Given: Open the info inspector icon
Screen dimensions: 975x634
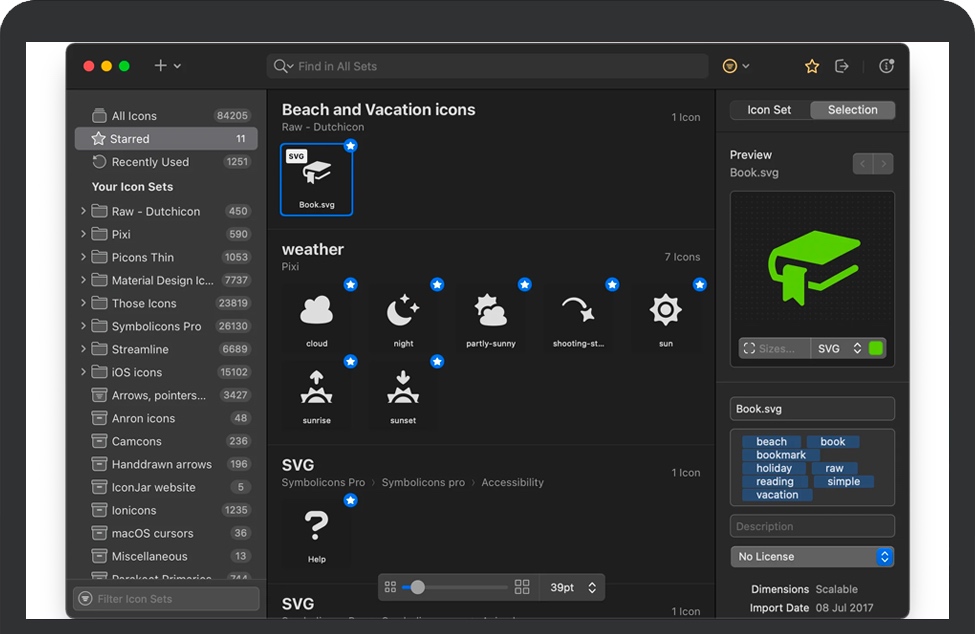Looking at the screenshot, I should point(886,66).
